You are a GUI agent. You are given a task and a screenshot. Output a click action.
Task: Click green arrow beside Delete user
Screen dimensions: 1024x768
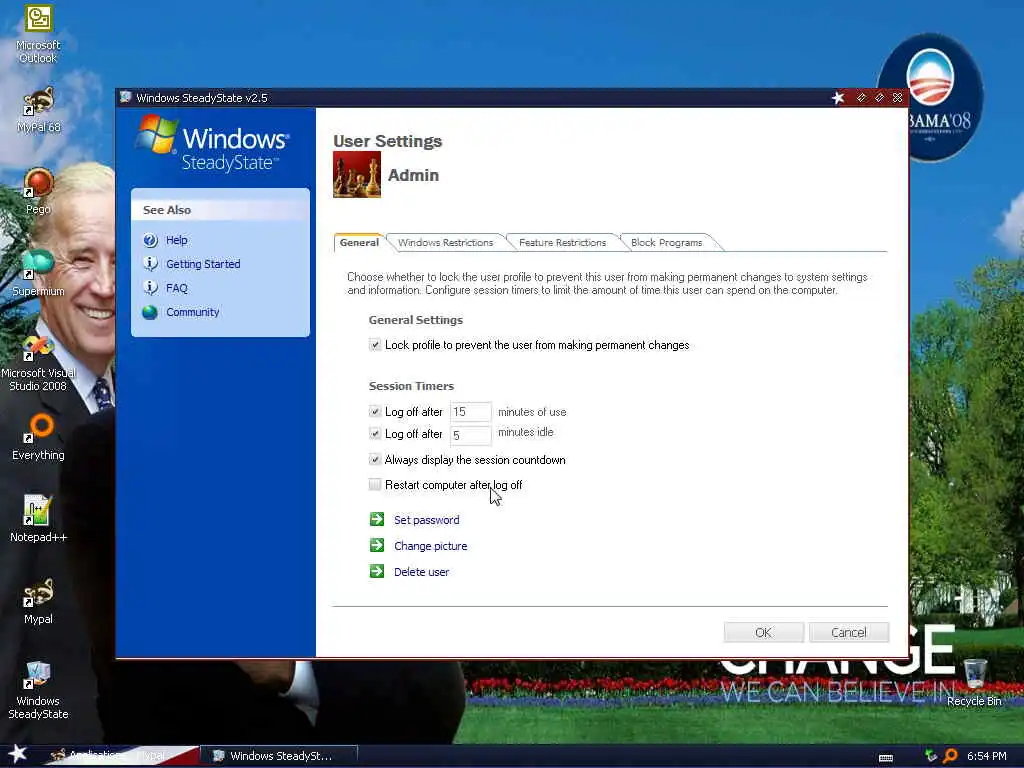click(x=377, y=571)
